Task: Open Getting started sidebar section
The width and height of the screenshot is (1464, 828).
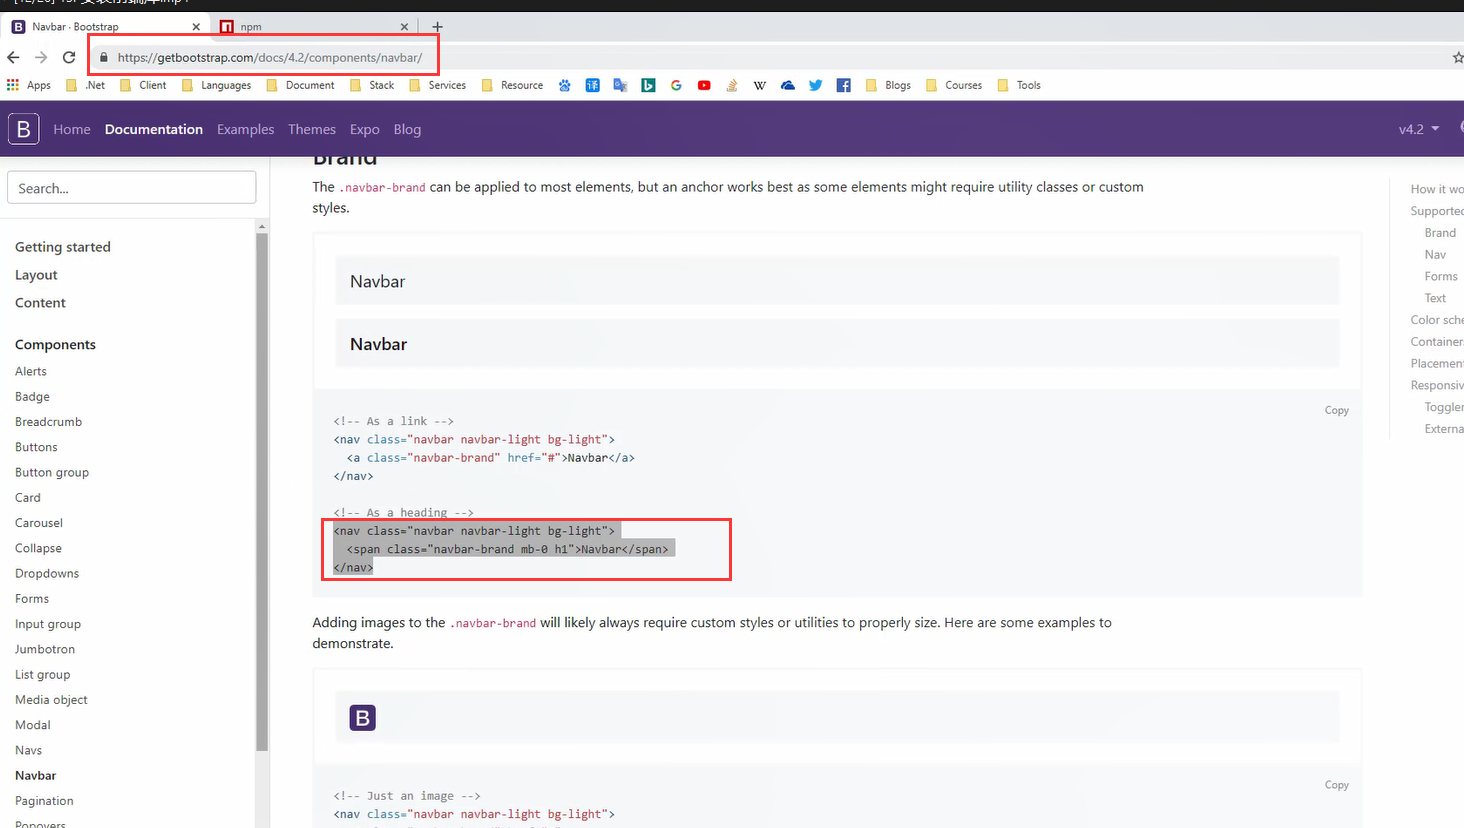Action: 63,247
